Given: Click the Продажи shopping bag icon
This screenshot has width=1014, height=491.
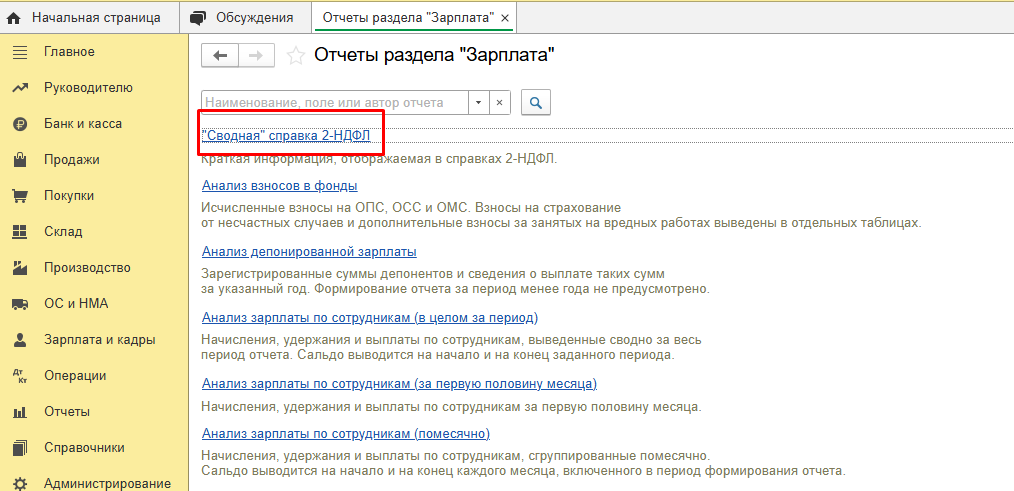Looking at the screenshot, I should 20,160.
